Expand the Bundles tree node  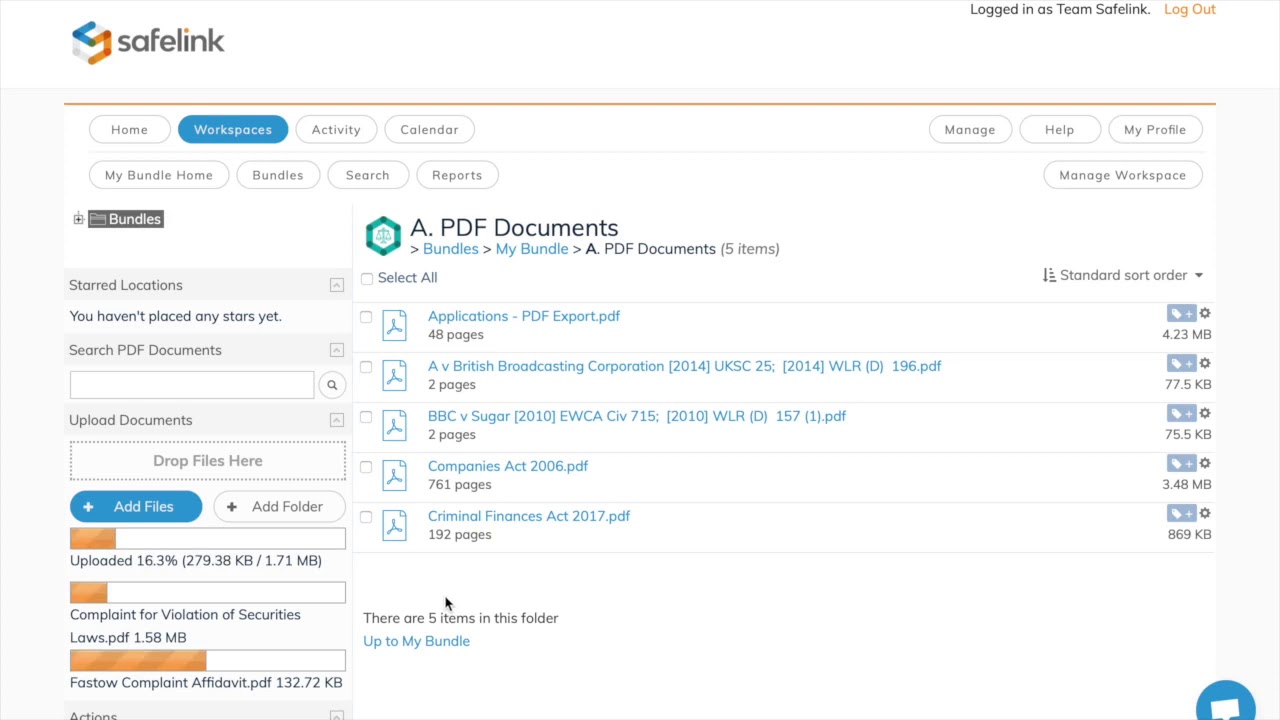pyautogui.click(x=78, y=219)
